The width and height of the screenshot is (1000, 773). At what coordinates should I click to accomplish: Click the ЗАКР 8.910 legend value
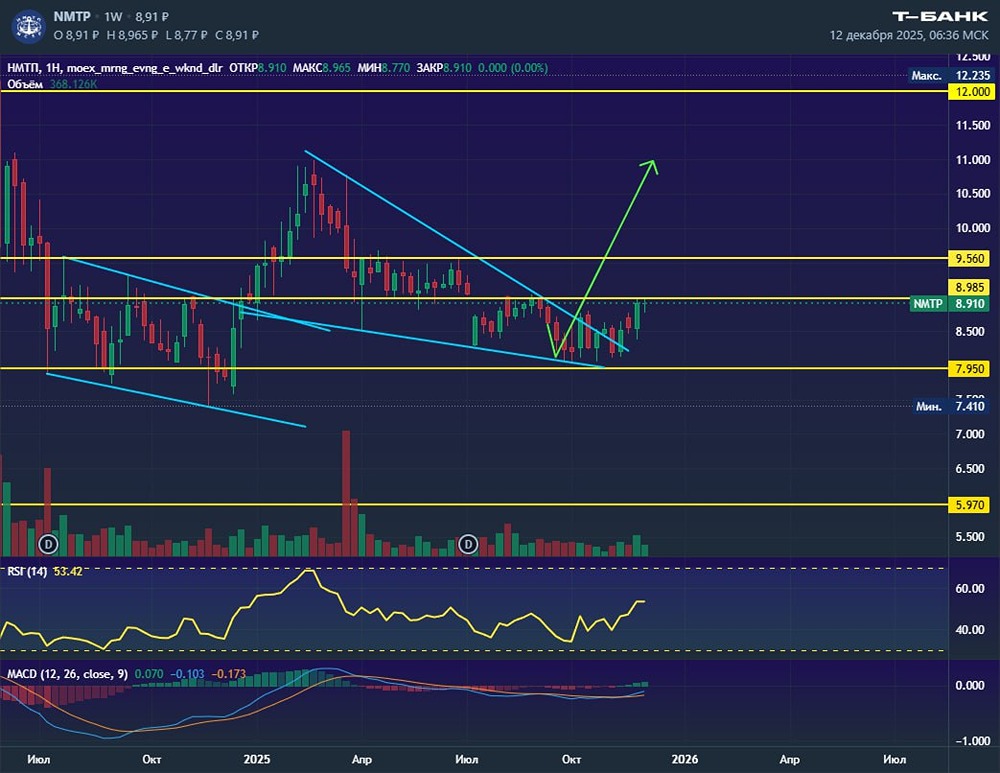click(444, 68)
